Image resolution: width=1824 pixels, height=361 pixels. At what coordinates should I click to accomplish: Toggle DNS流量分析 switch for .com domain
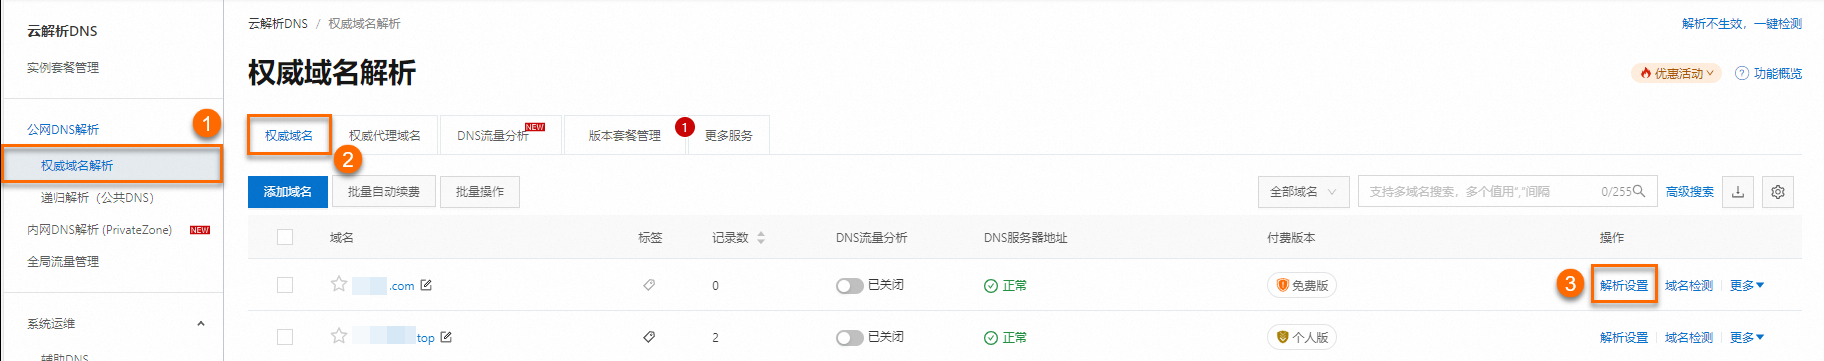[x=849, y=286]
